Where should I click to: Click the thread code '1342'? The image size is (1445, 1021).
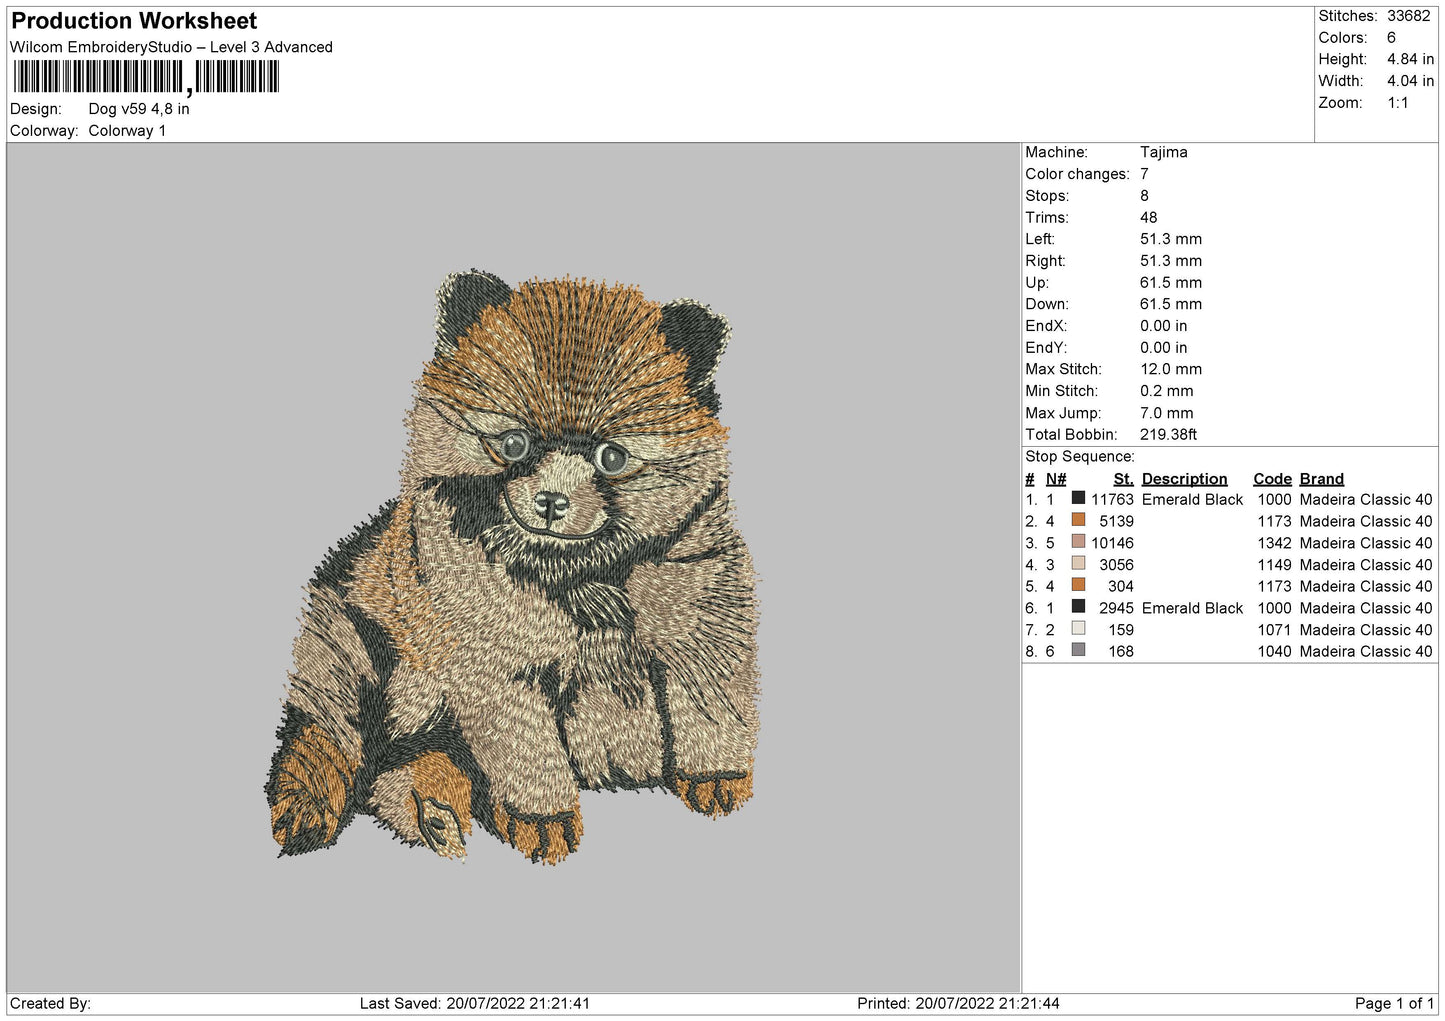pos(1274,544)
